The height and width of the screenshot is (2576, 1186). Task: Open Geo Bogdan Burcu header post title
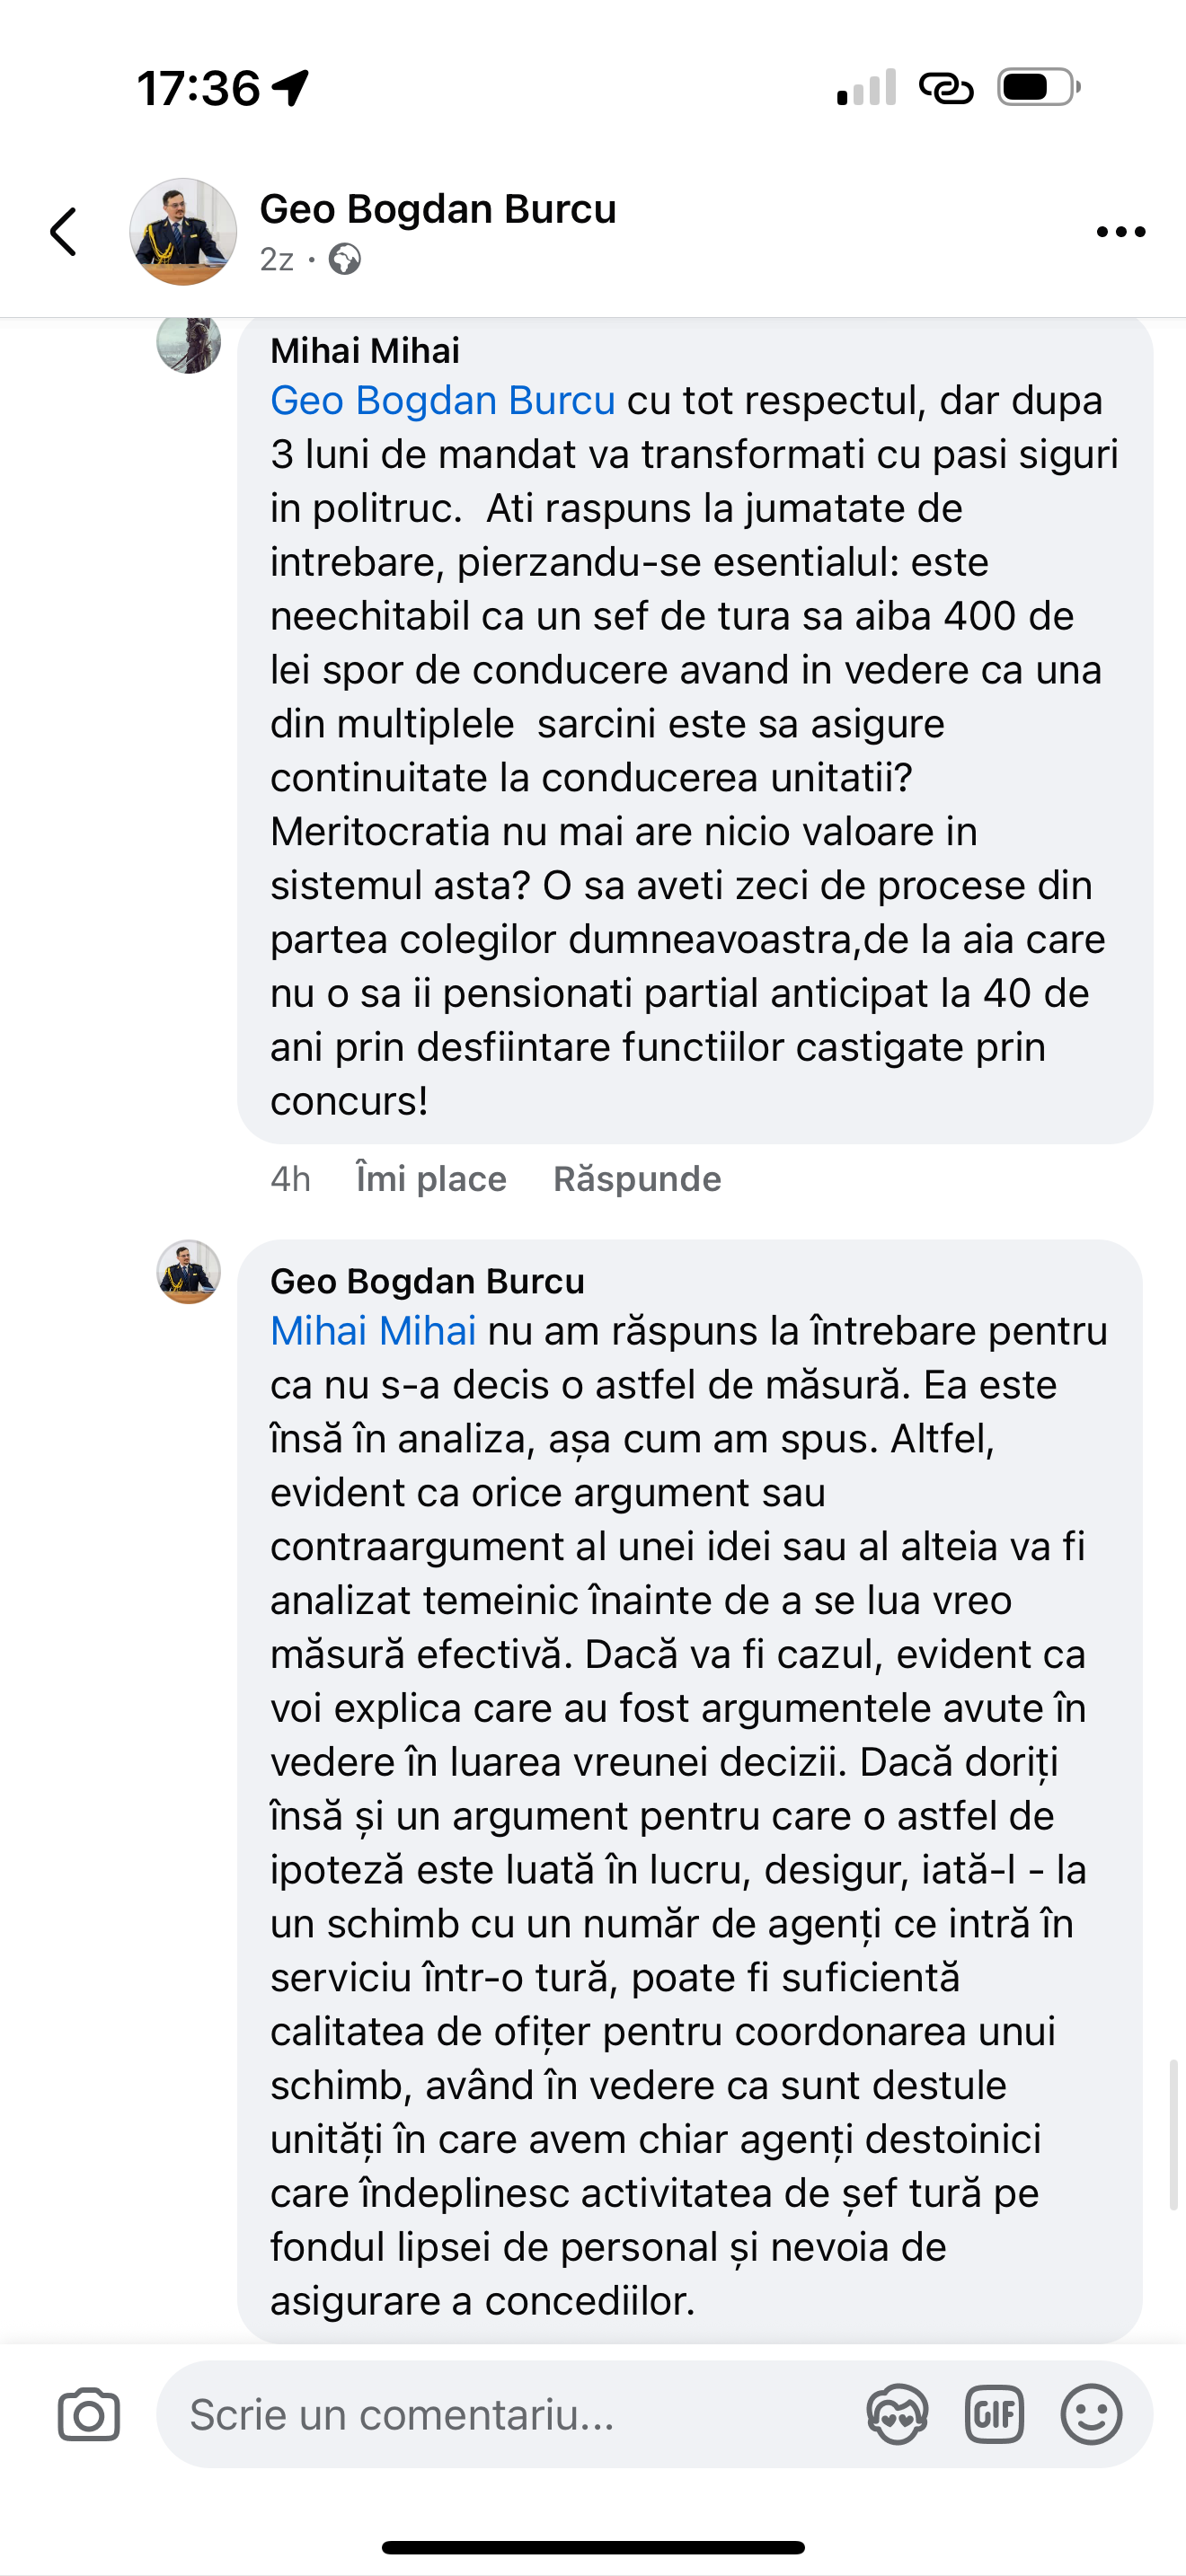[438, 209]
